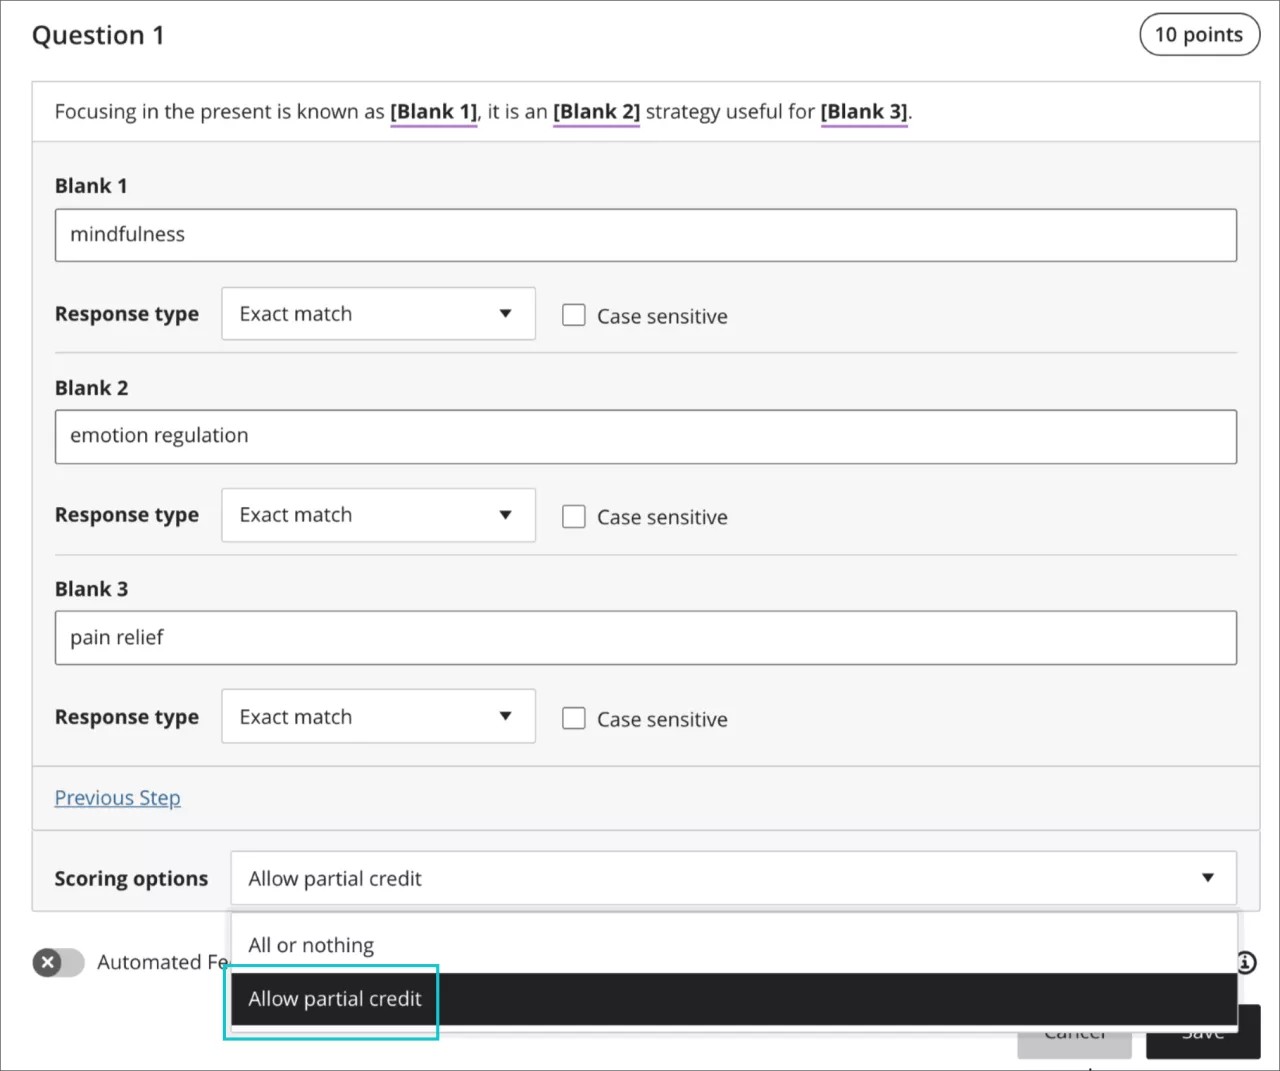Click the 10 points badge
This screenshot has height=1071, width=1280.
(x=1199, y=34)
